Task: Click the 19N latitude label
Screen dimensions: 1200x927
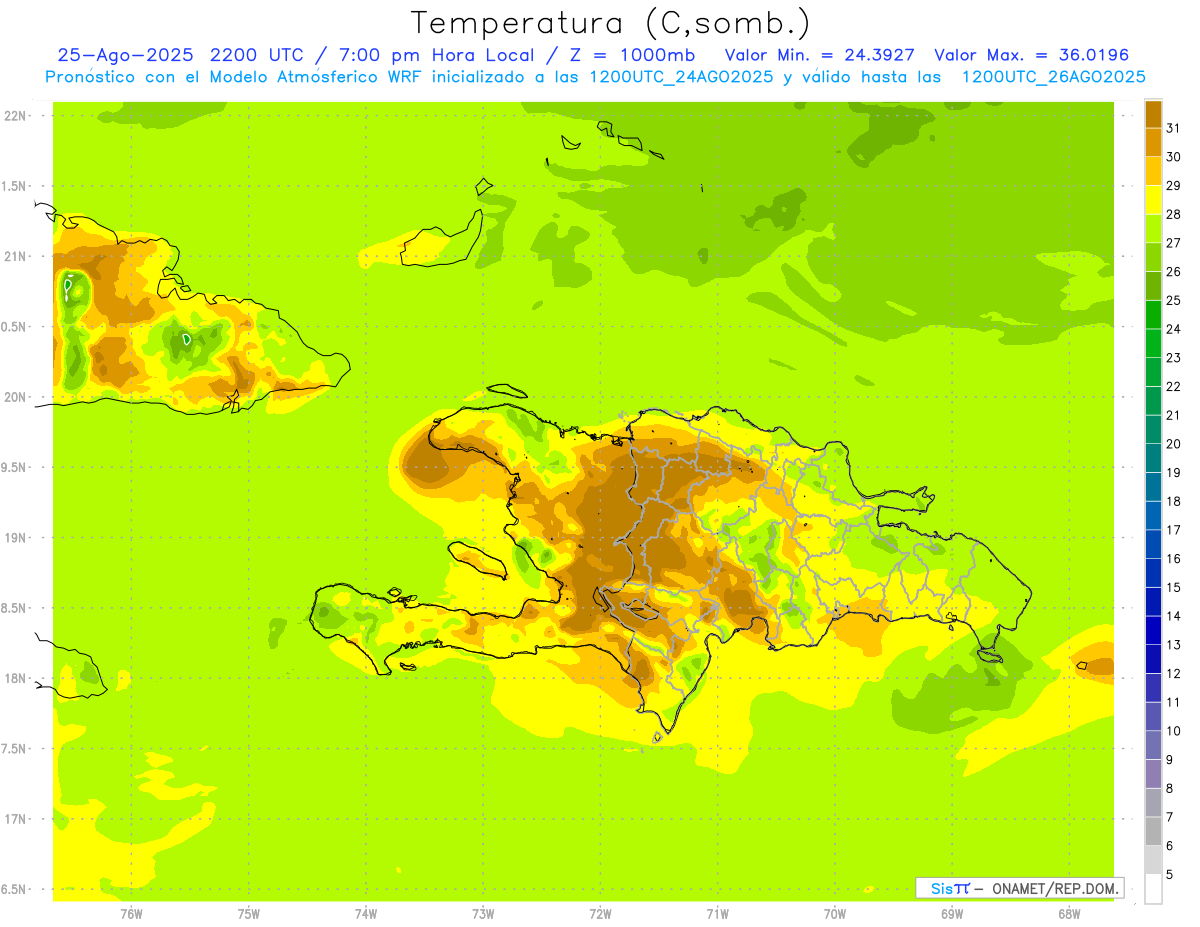Action: (14, 538)
